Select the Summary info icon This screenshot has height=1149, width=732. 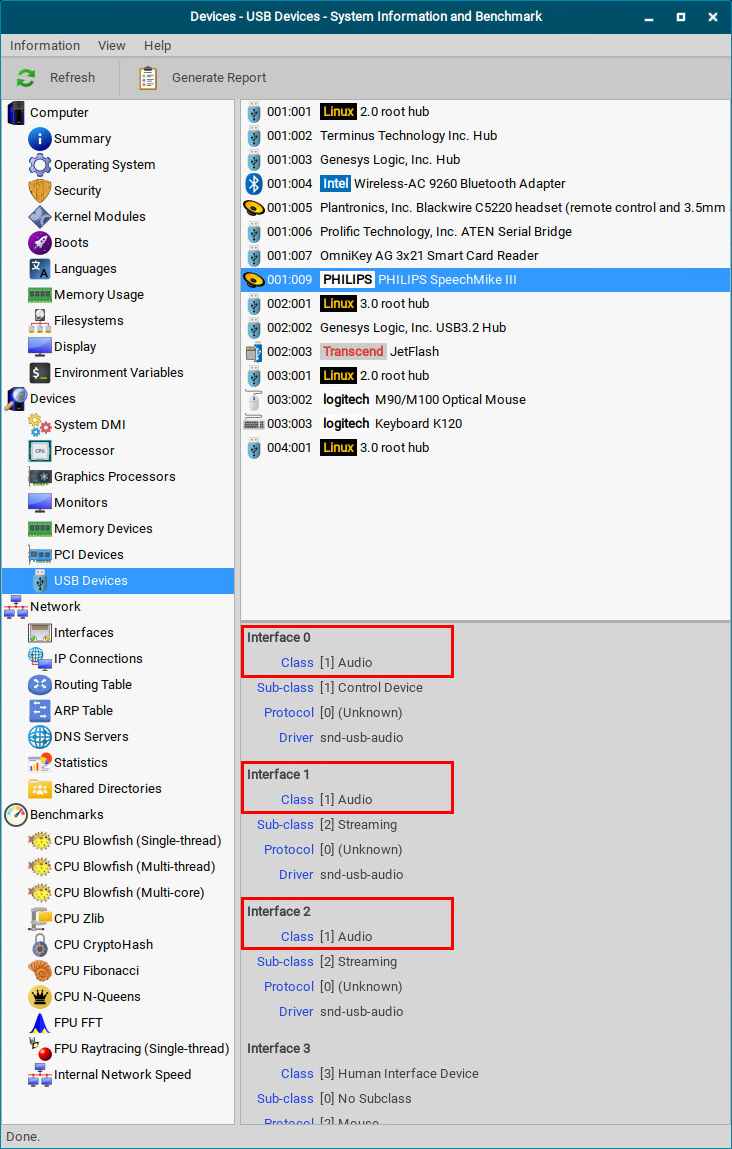tap(40, 138)
